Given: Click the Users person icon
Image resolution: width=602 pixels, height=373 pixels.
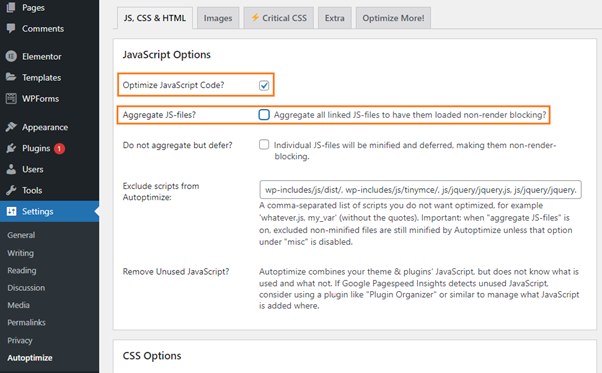Looking at the screenshot, I should point(11,169).
